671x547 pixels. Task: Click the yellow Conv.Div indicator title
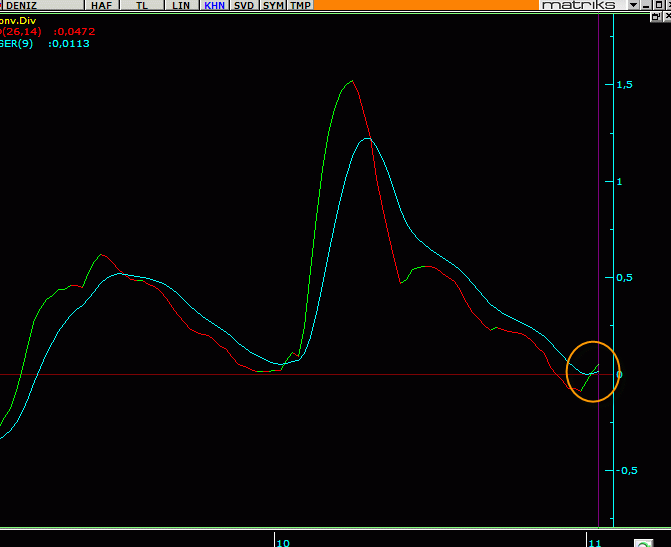(18, 21)
